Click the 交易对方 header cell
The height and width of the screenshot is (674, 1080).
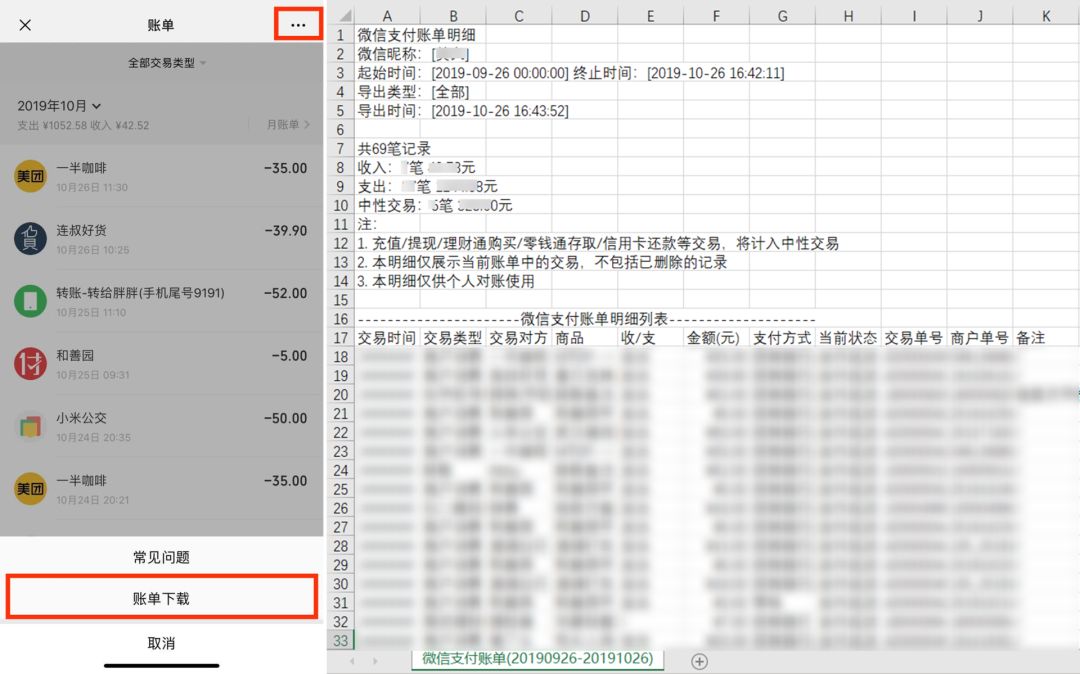coord(519,338)
